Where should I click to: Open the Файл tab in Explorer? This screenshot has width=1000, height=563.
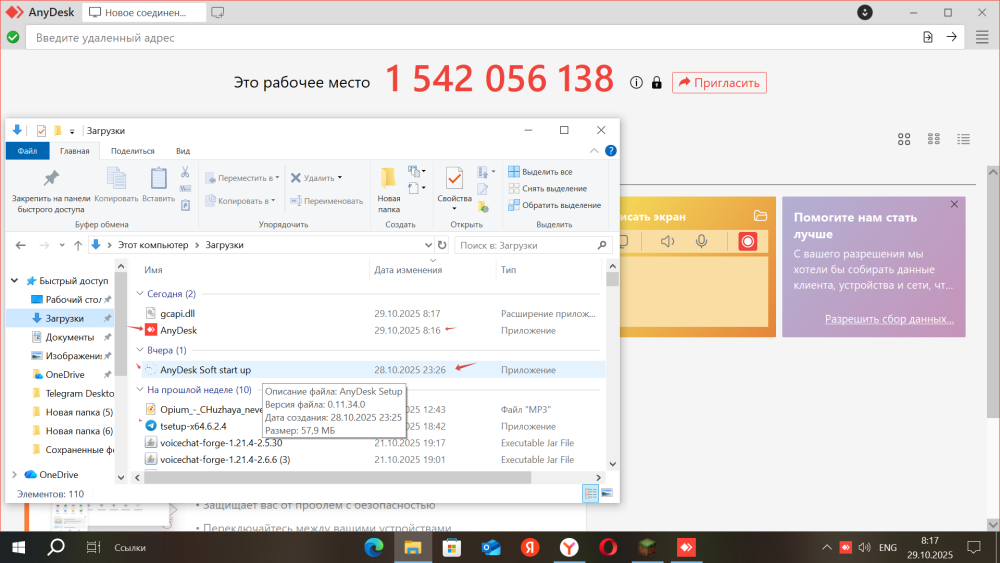[x=27, y=151]
